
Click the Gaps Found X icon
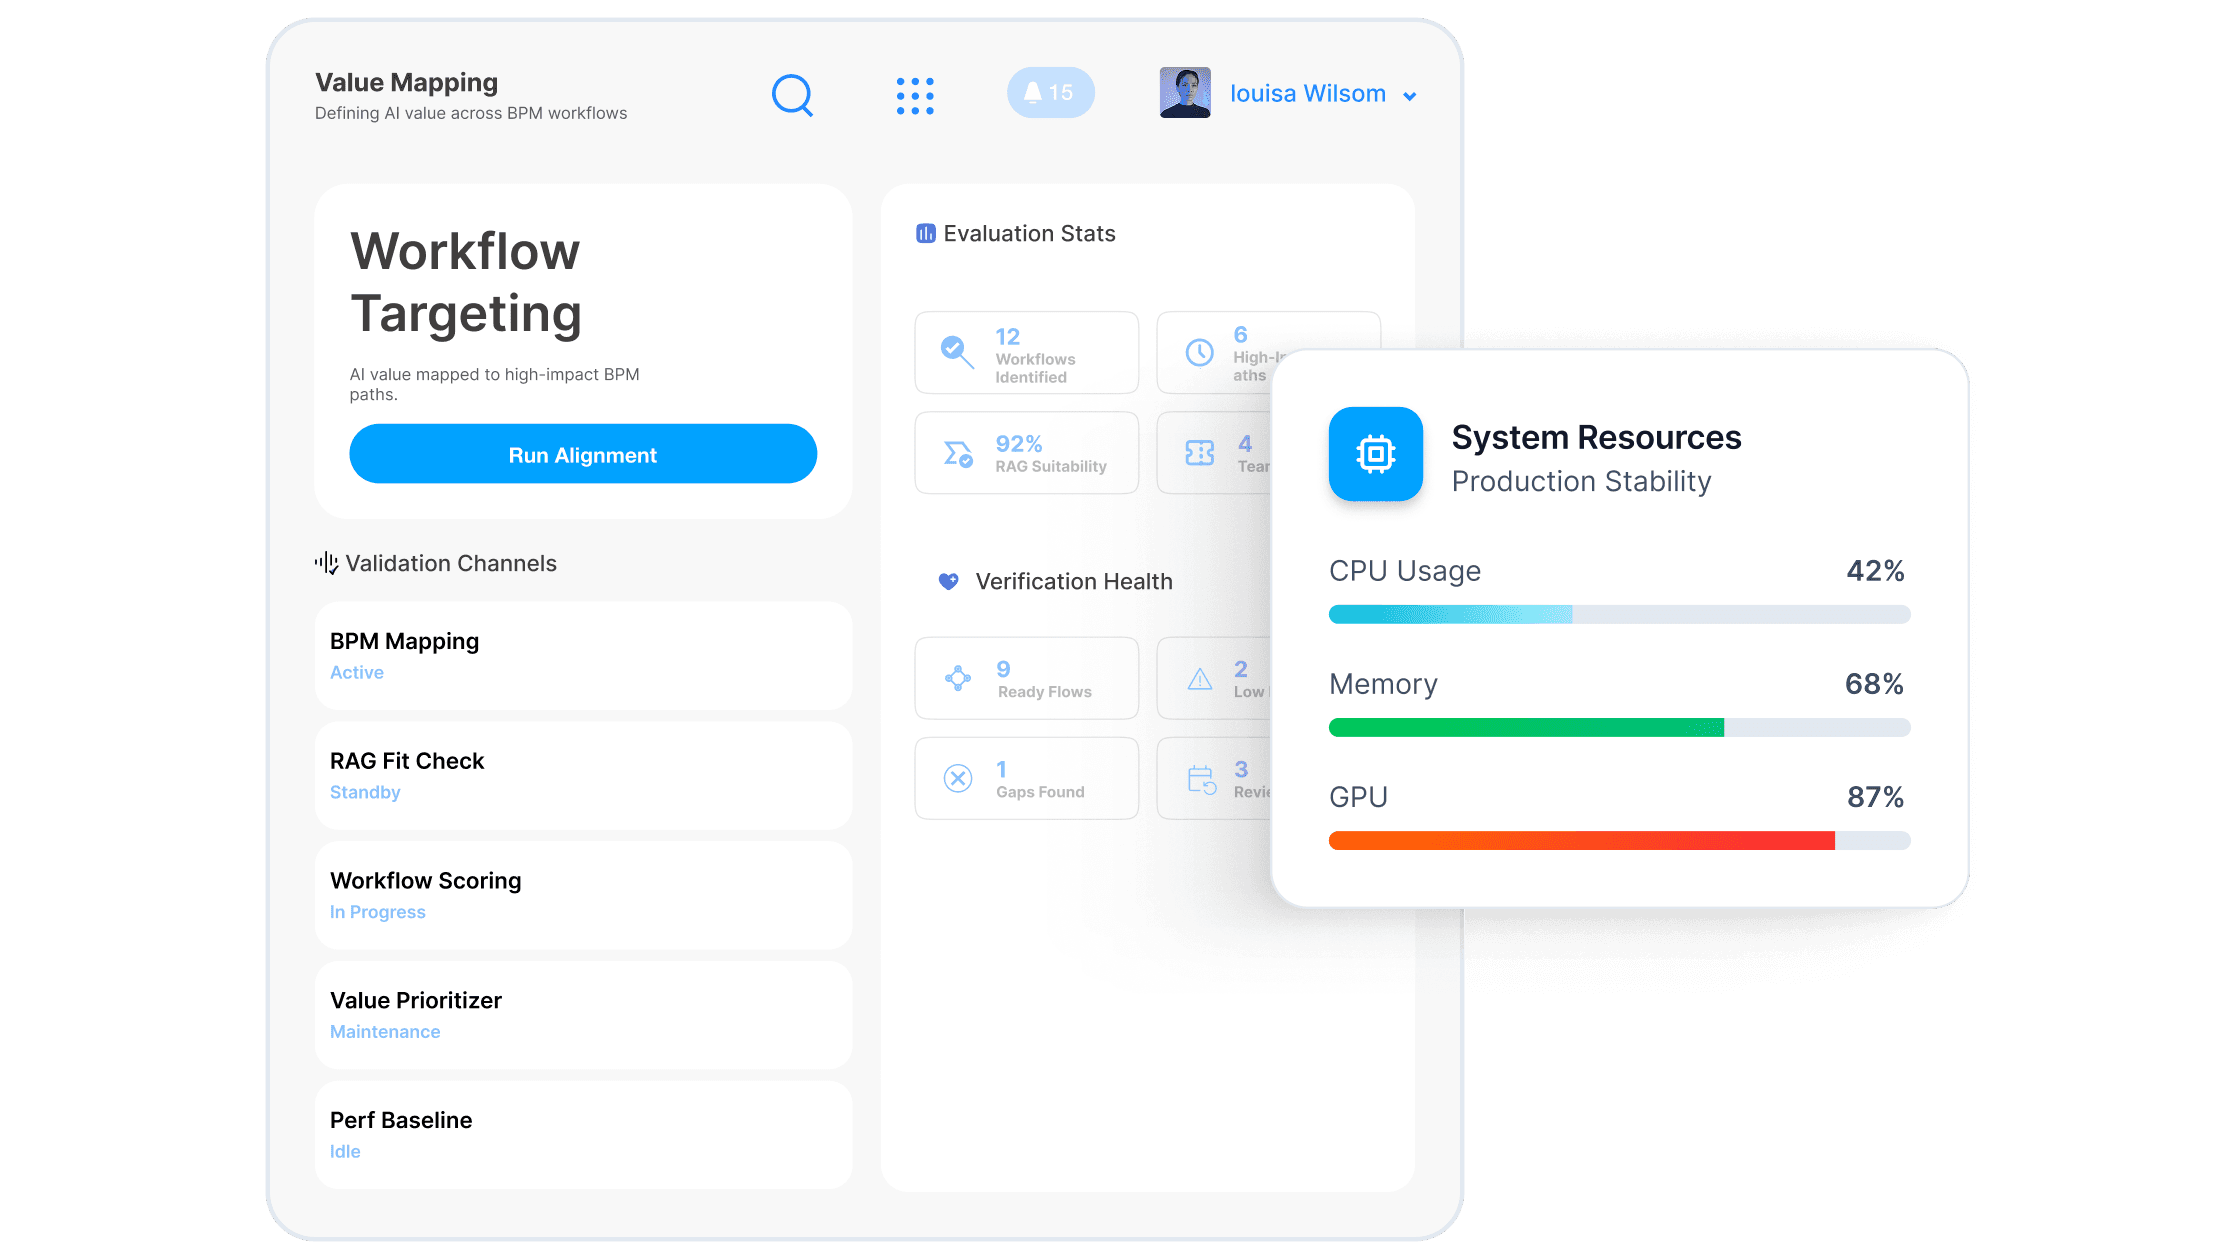pos(957,778)
